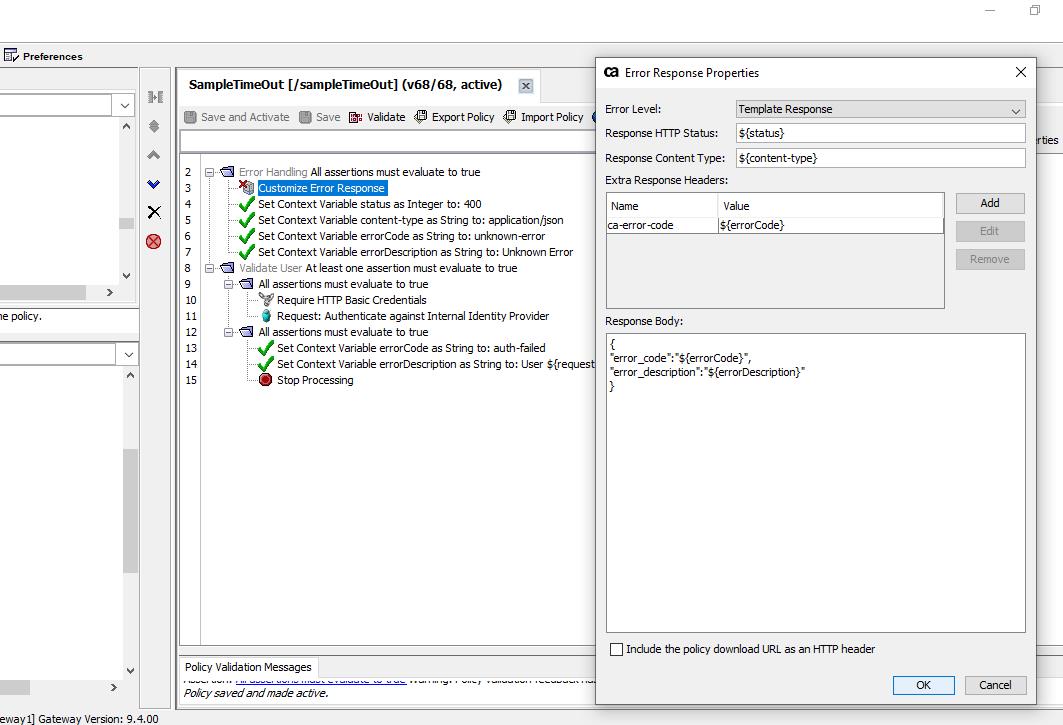This screenshot has height=725, width=1063.
Task: Confirm dialog with the OK button
Action: [923, 685]
